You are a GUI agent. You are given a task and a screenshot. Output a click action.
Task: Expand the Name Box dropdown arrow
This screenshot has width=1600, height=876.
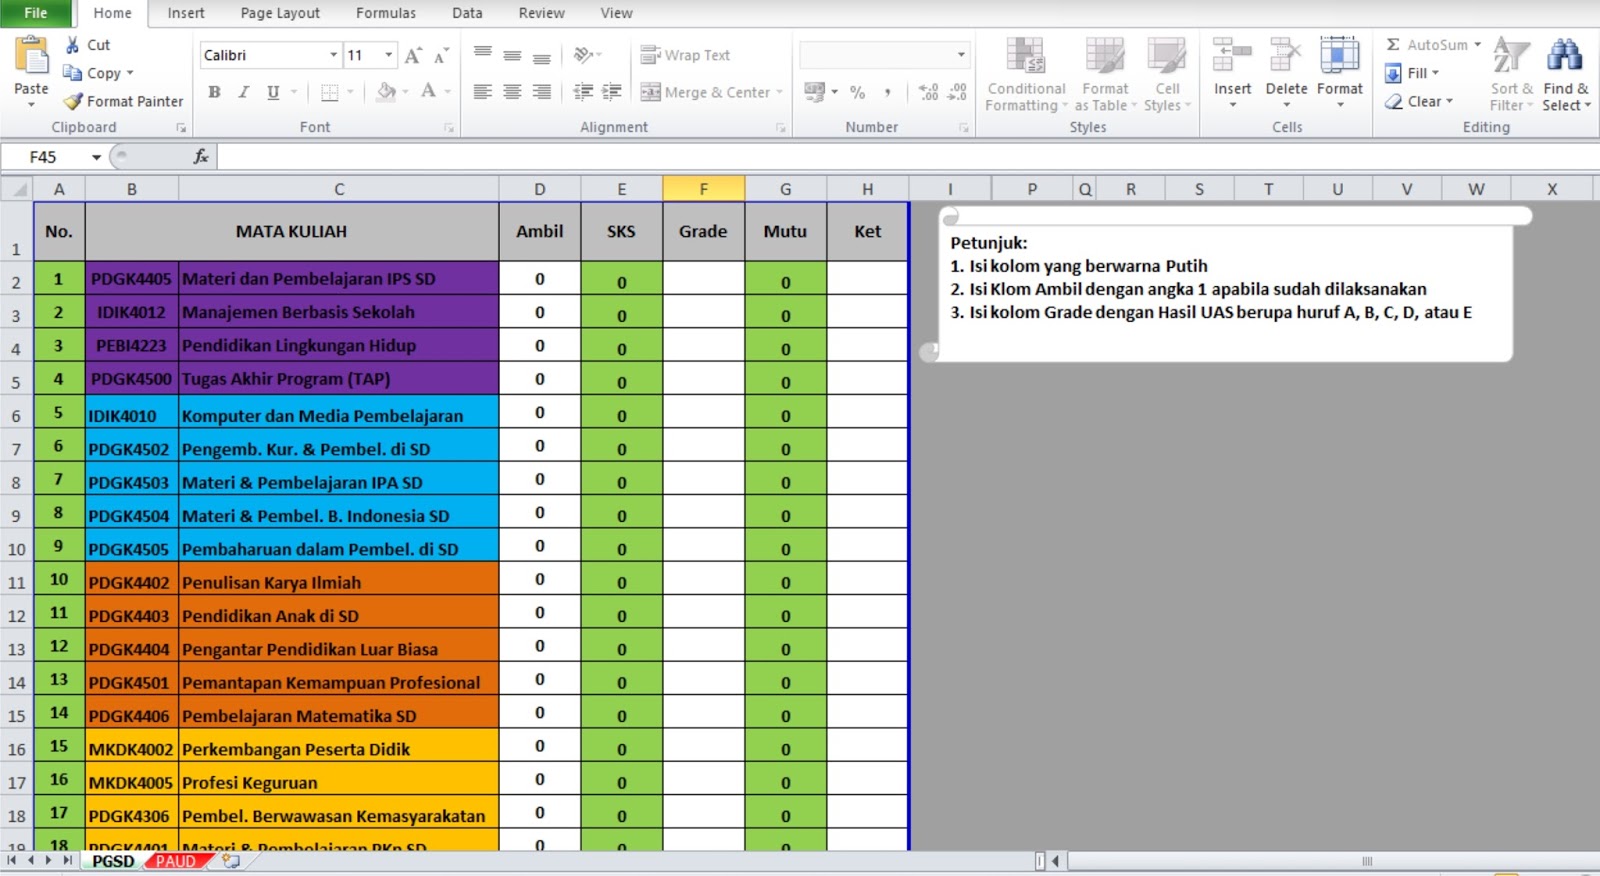[x=96, y=157]
